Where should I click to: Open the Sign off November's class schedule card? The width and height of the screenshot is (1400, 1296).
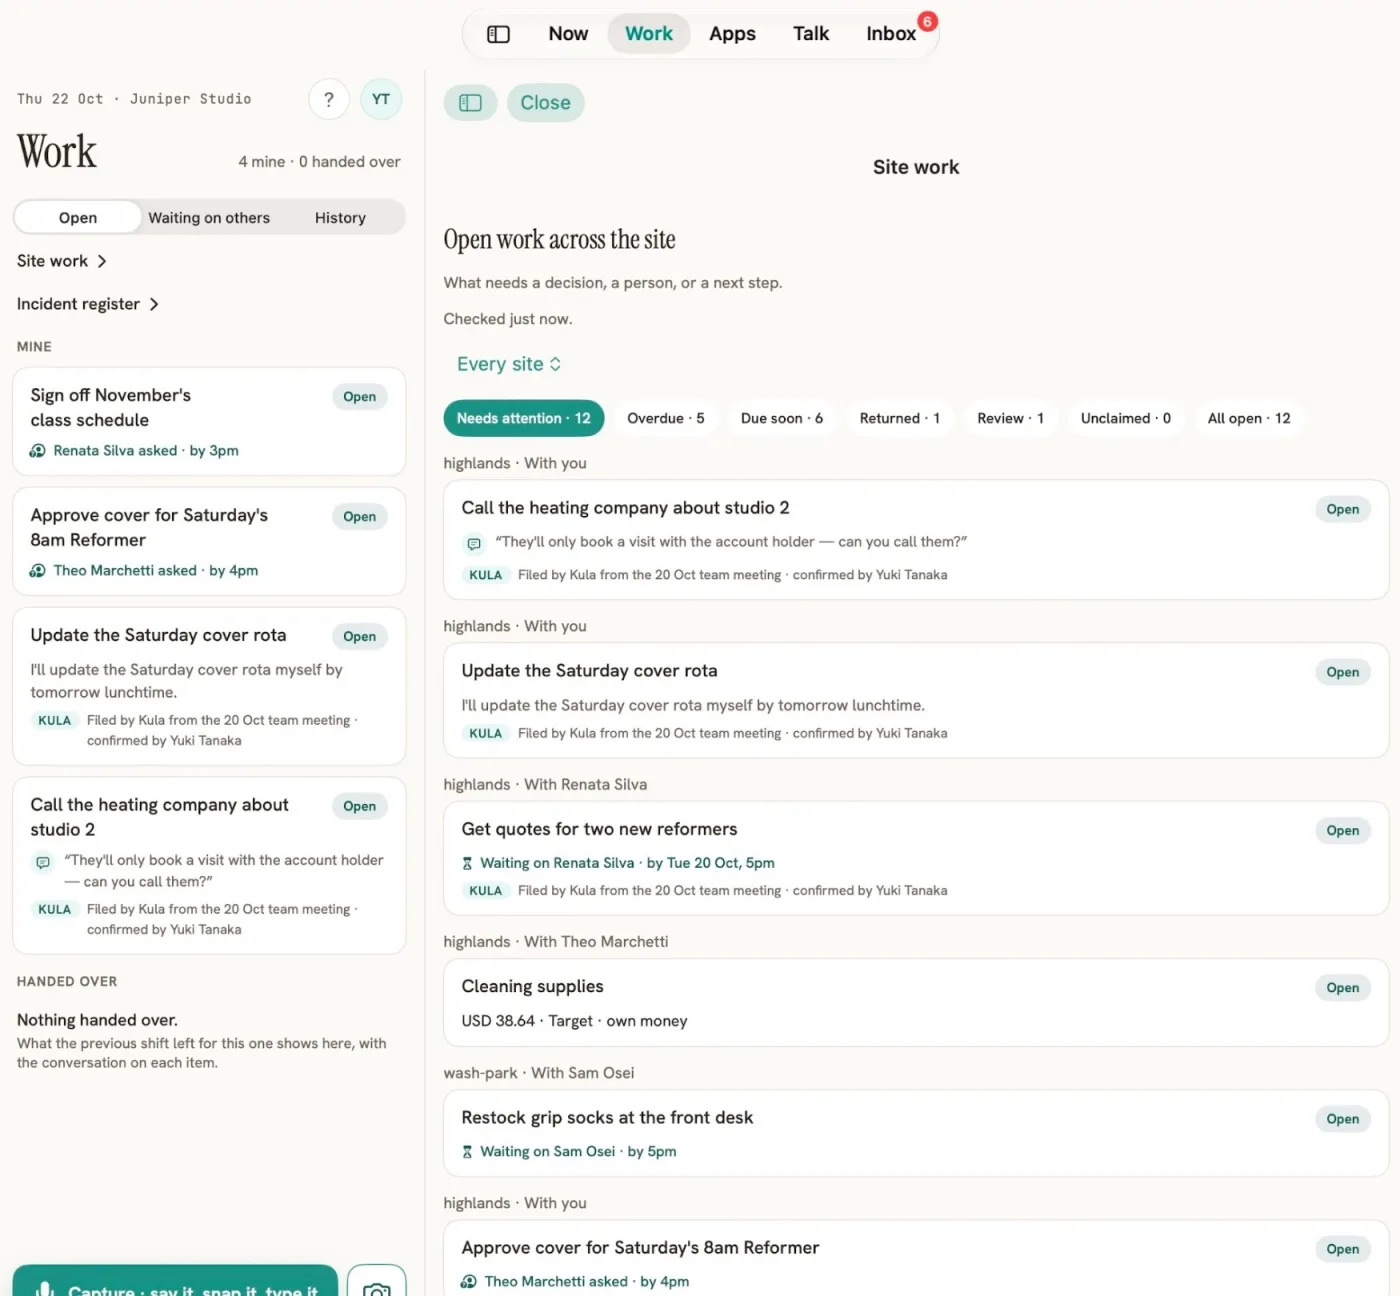coord(209,421)
